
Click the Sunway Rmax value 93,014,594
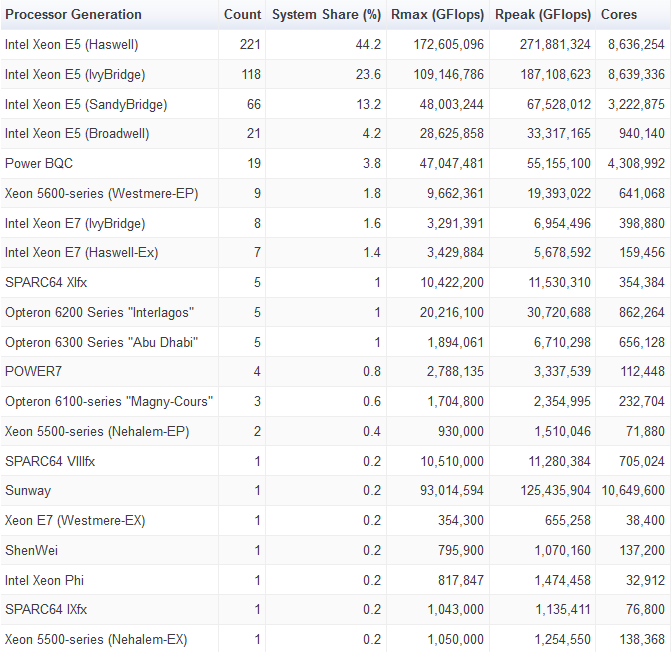pyautogui.click(x=451, y=490)
